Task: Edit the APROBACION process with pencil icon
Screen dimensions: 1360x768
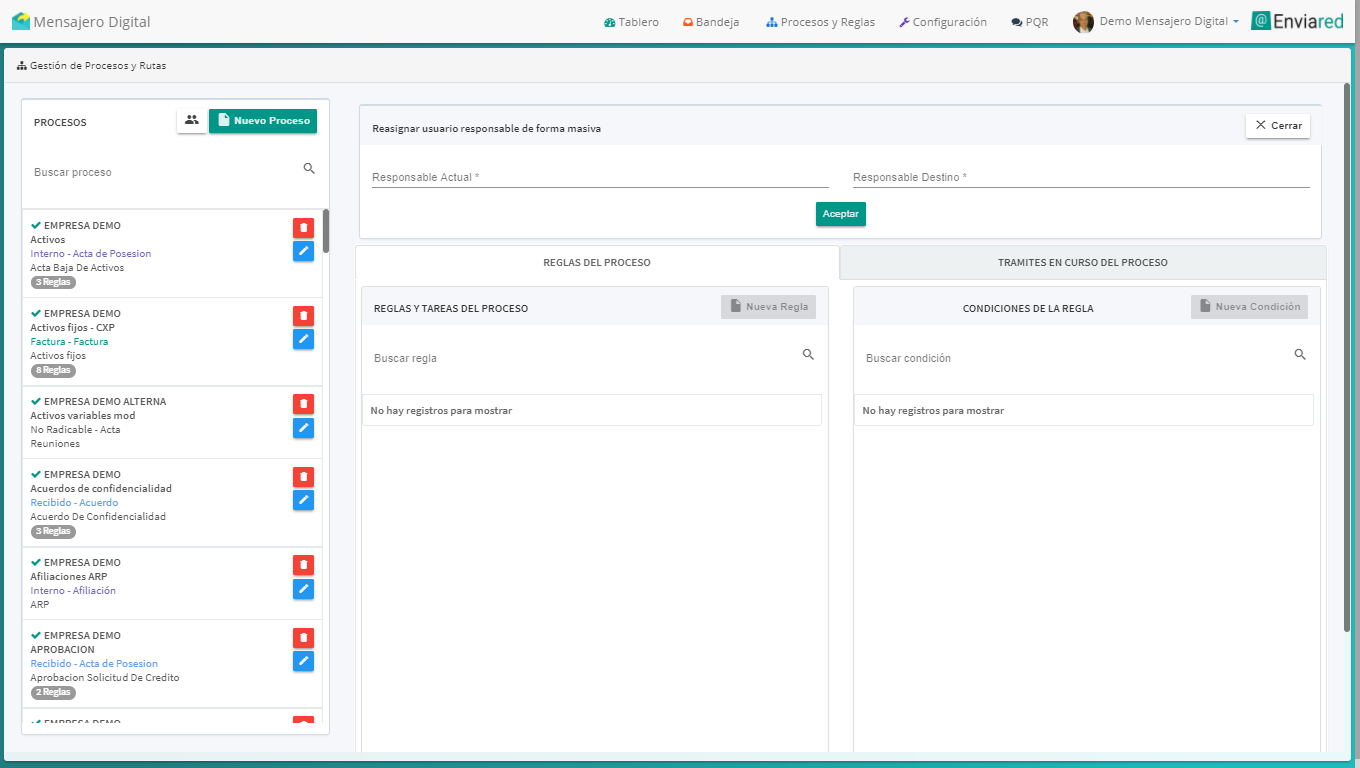Action: (x=303, y=661)
